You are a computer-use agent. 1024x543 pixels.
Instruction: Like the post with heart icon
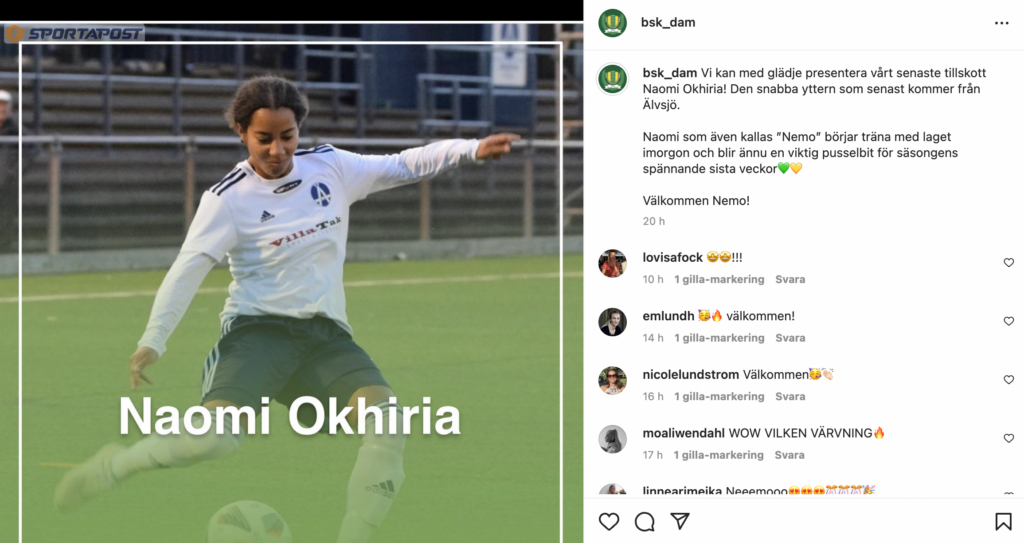click(609, 521)
